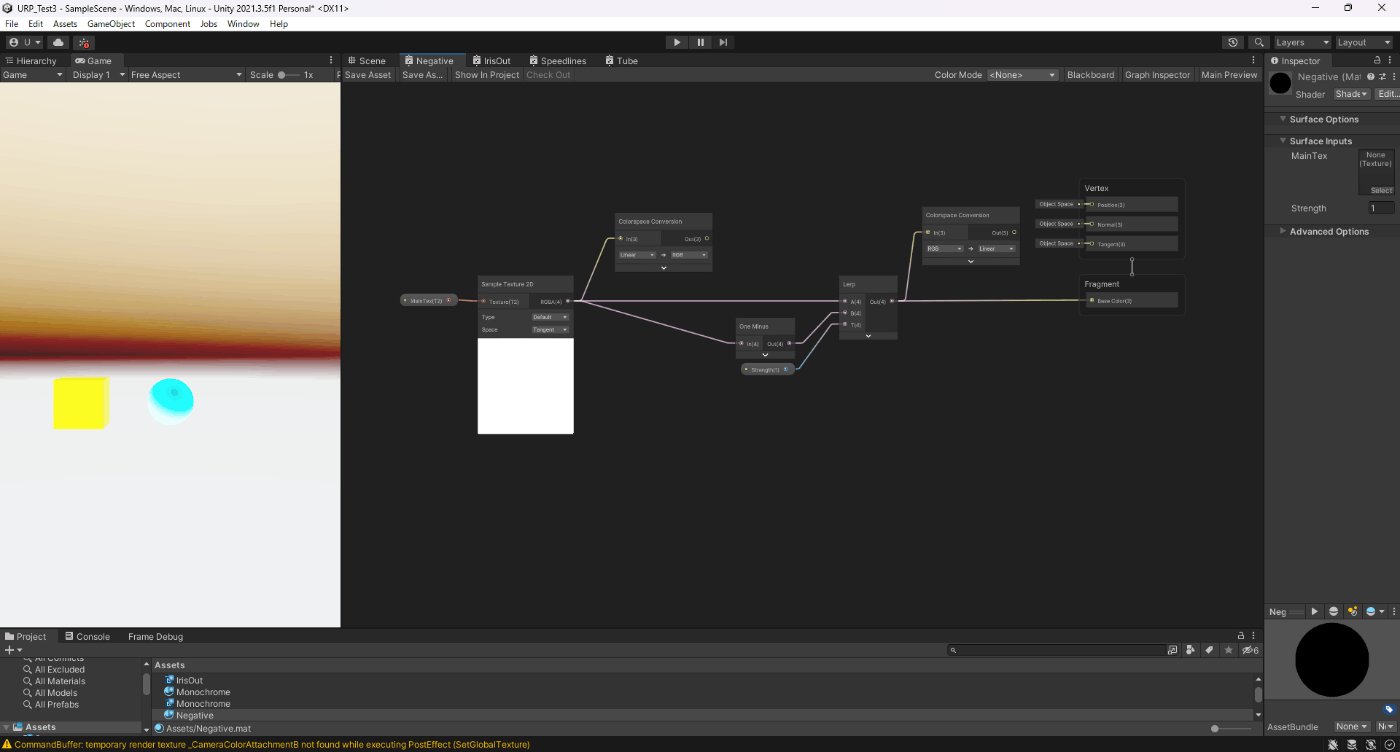The width and height of the screenshot is (1400, 752).
Task: Click Select in MainTex texture slot
Action: click(1381, 190)
